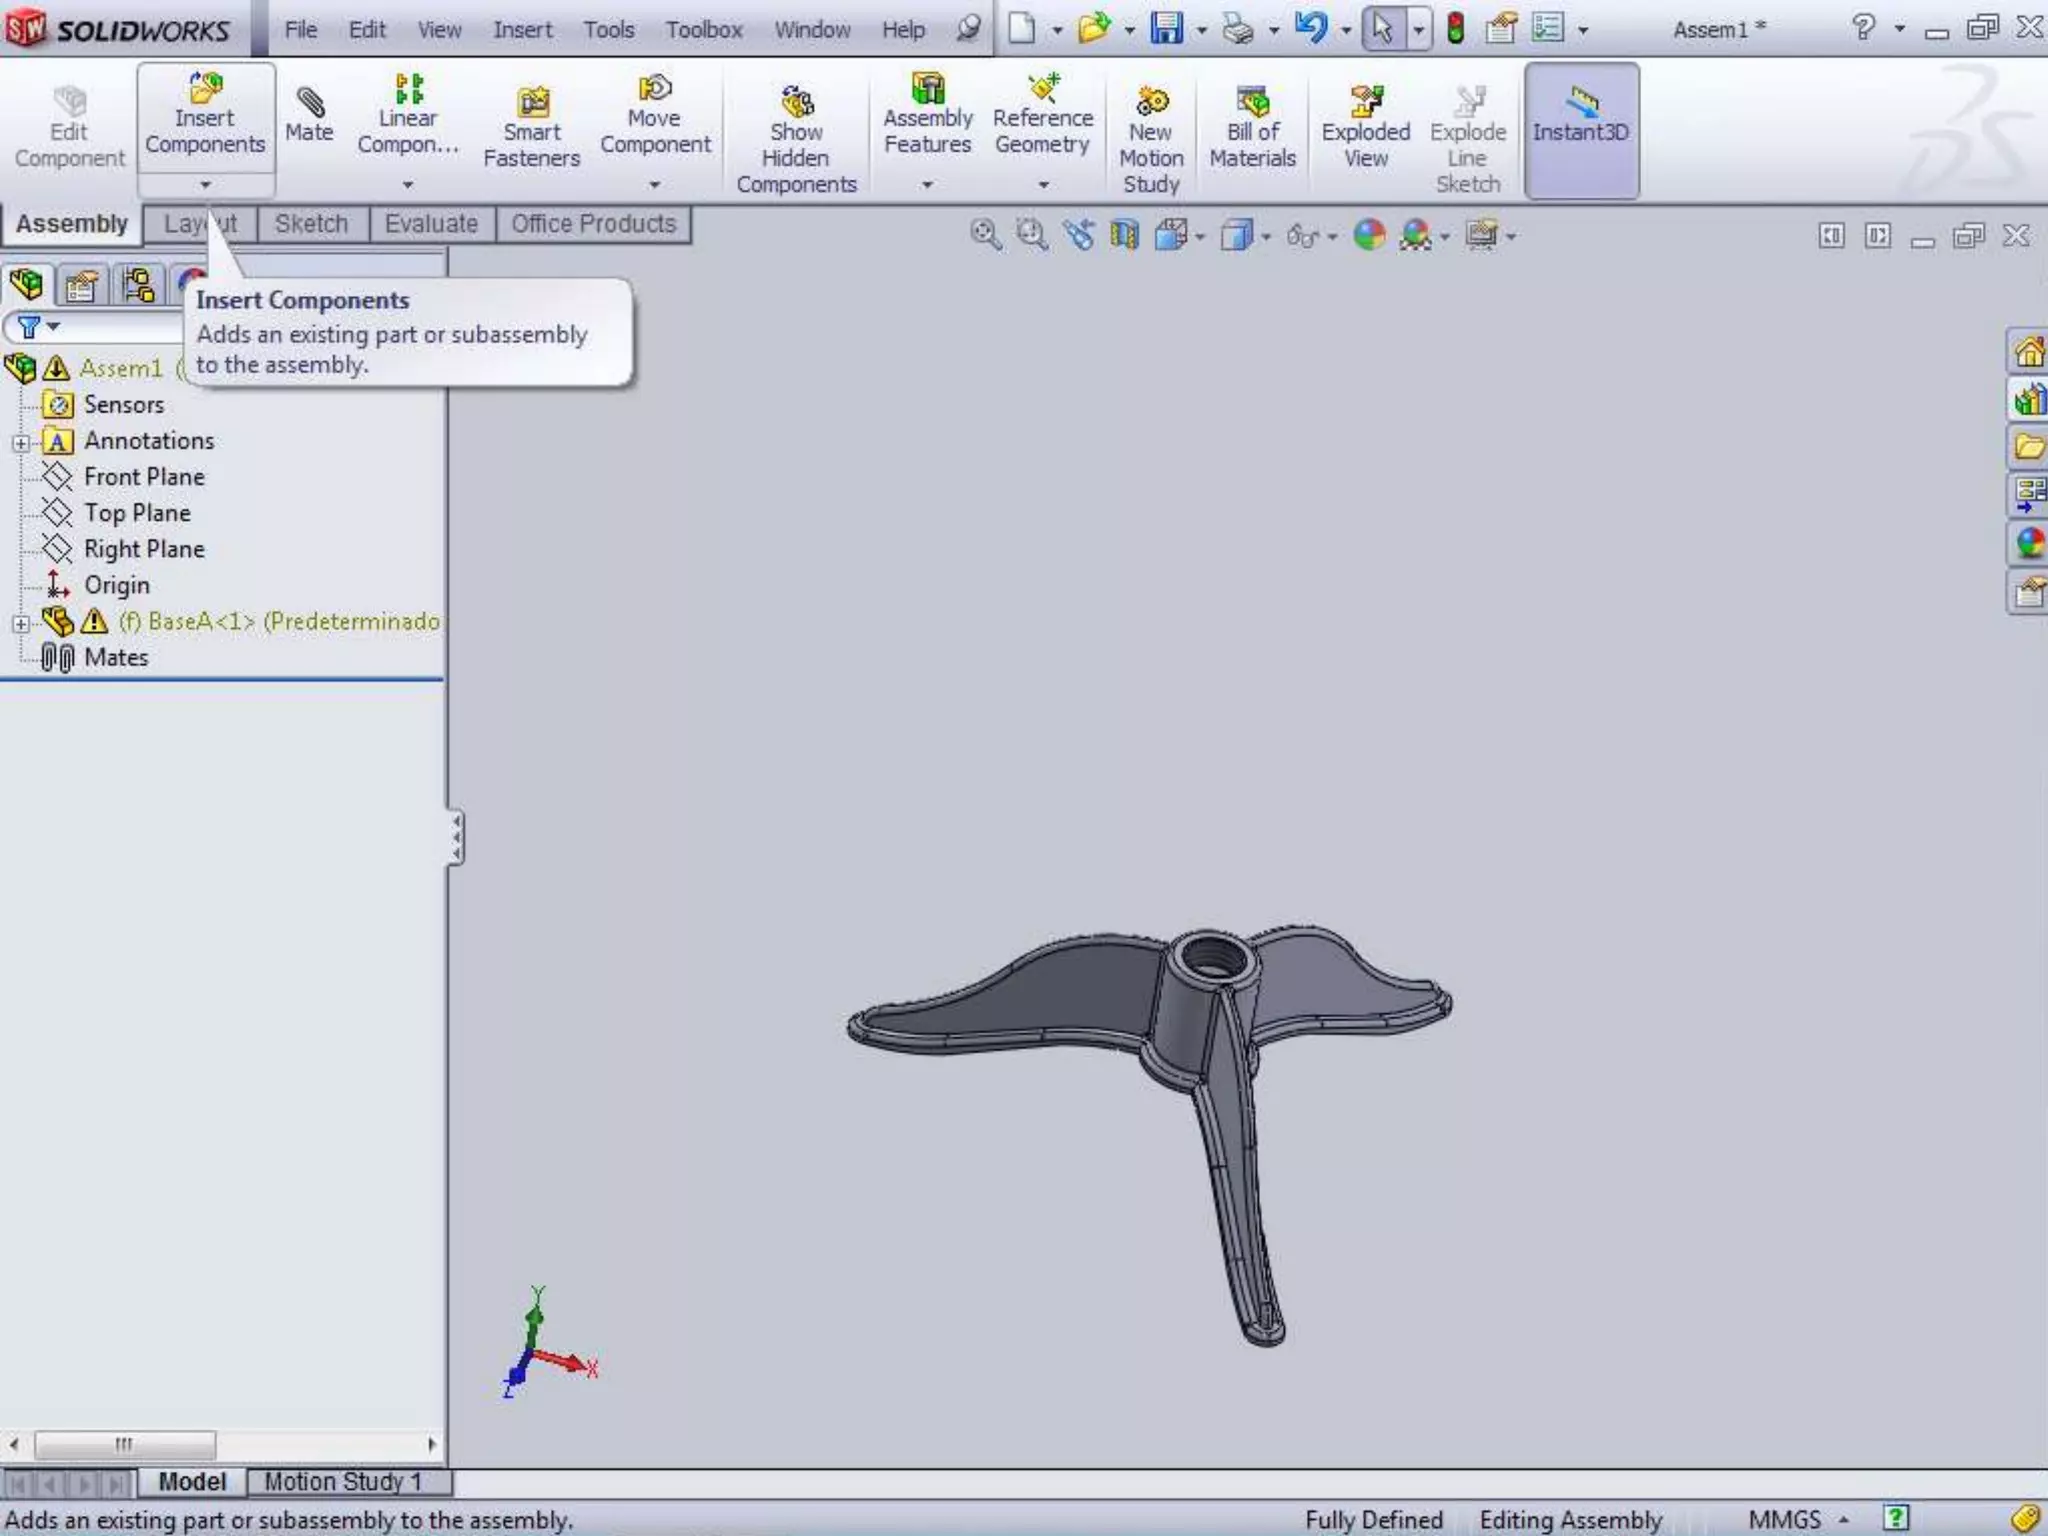
Task: Open Insert Components dropdown arrow
Action: click(205, 185)
